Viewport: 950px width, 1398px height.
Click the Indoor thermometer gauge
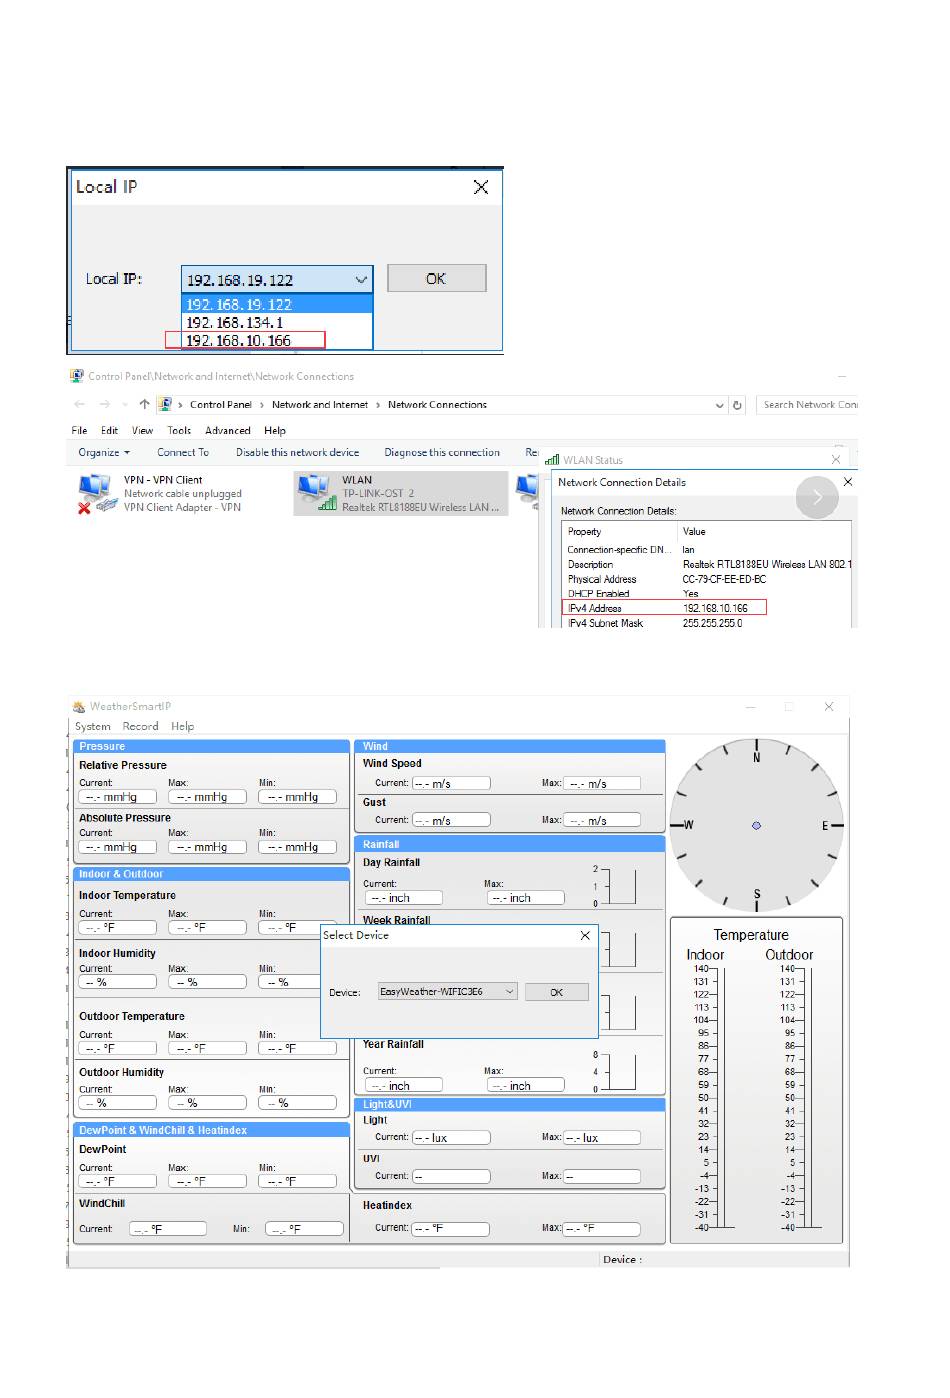tap(722, 1097)
